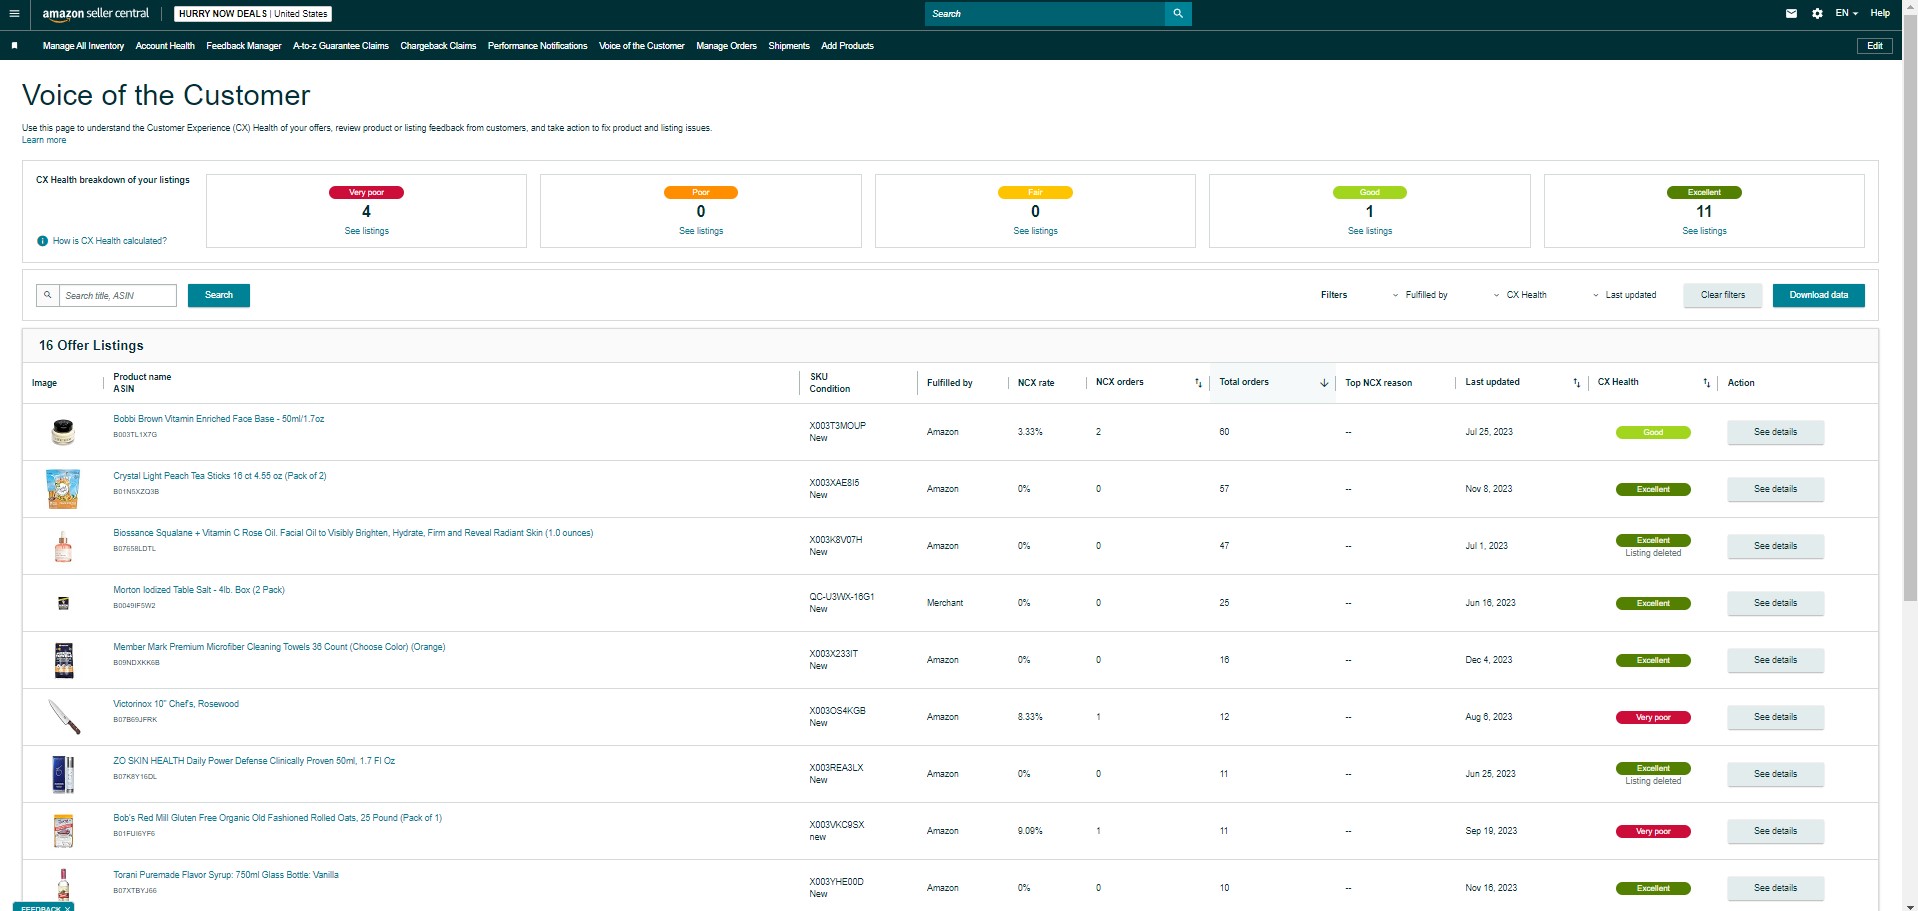
Task: Open Account Health menu item
Action: 165,46
